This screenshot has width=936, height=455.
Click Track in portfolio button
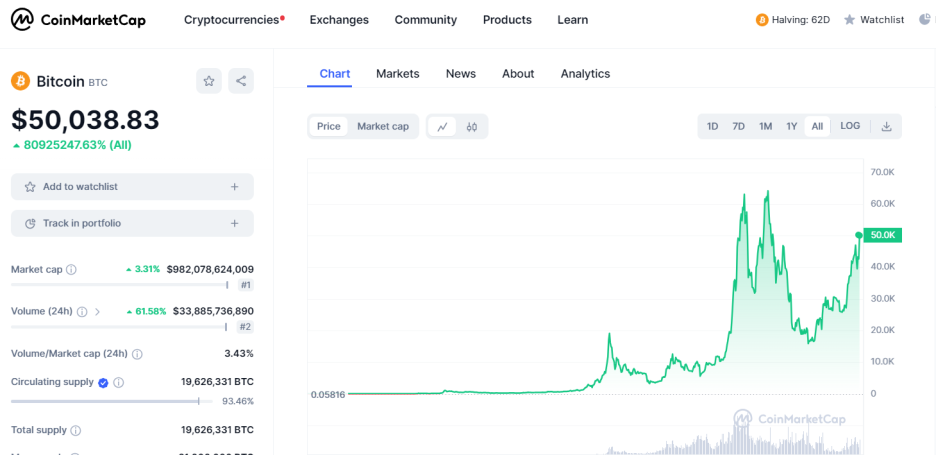(x=133, y=223)
